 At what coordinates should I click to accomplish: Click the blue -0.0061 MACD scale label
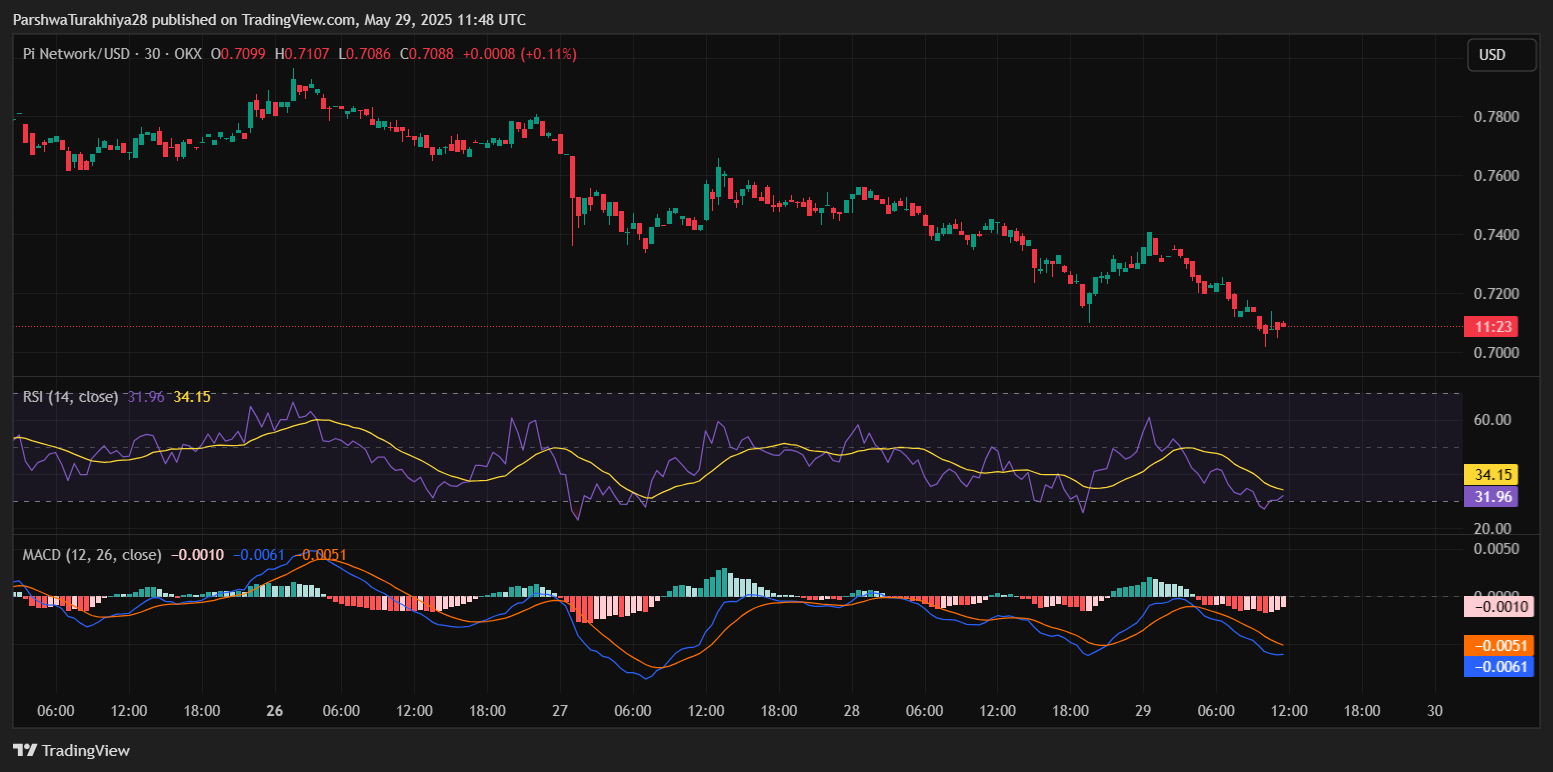click(1497, 666)
